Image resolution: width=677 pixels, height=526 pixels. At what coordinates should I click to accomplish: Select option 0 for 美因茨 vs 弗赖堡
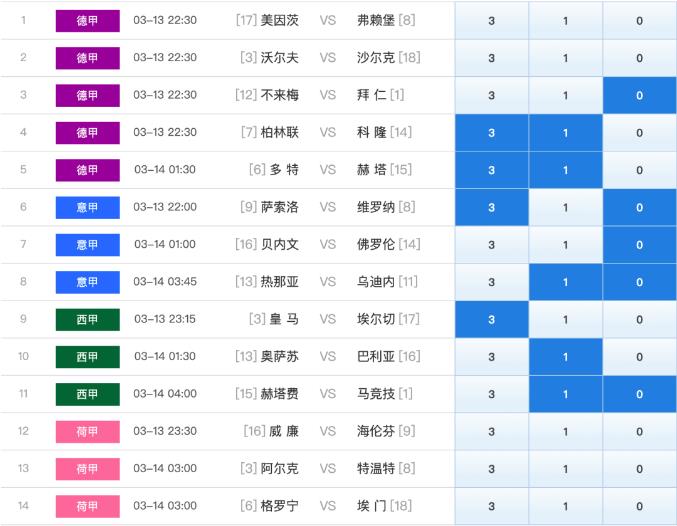click(x=639, y=20)
